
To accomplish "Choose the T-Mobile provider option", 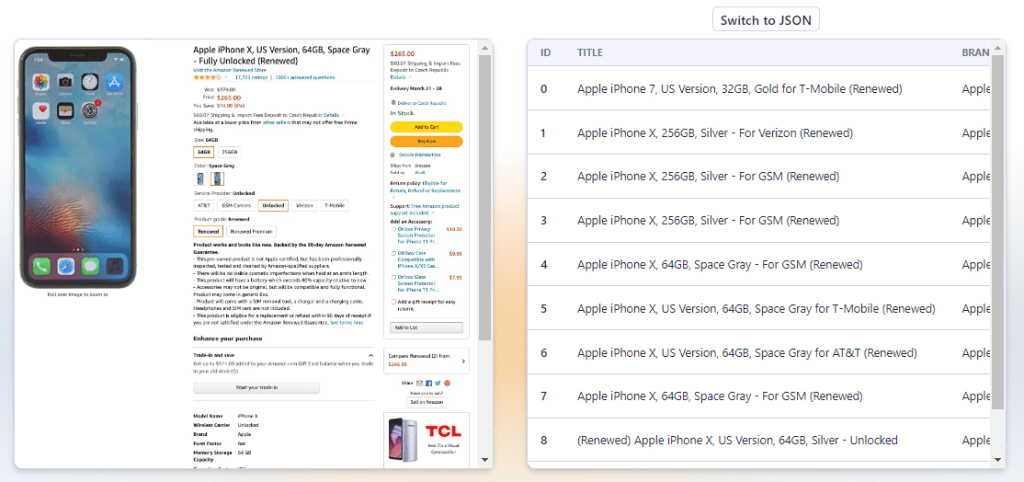I will (x=334, y=206).
